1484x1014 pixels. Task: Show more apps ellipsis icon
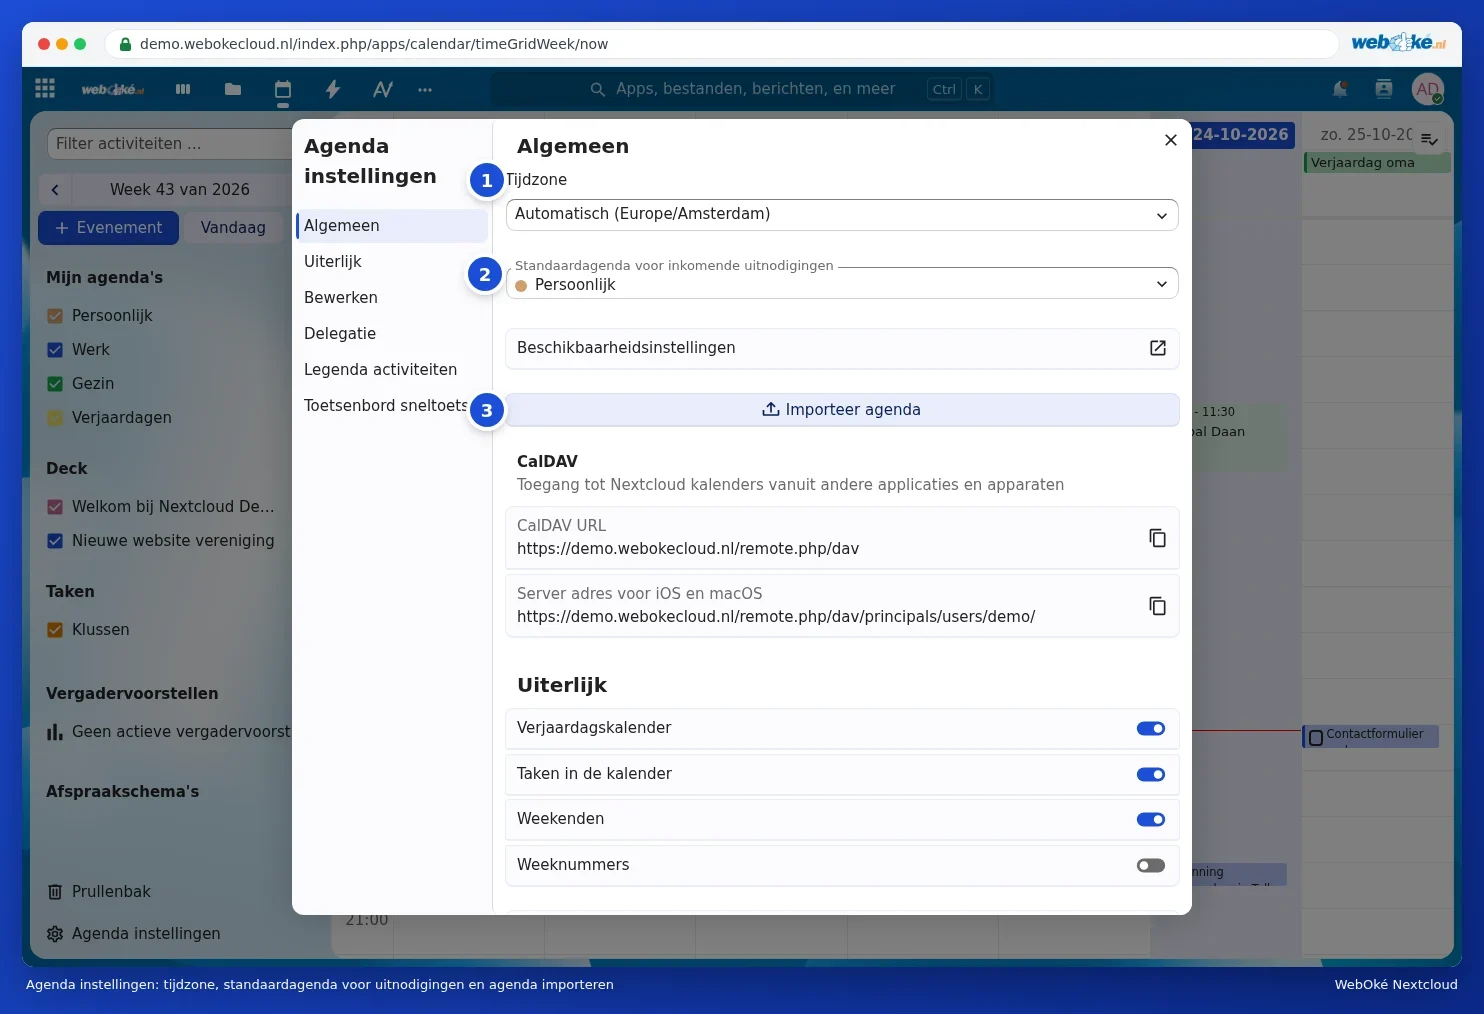[425, 89]
